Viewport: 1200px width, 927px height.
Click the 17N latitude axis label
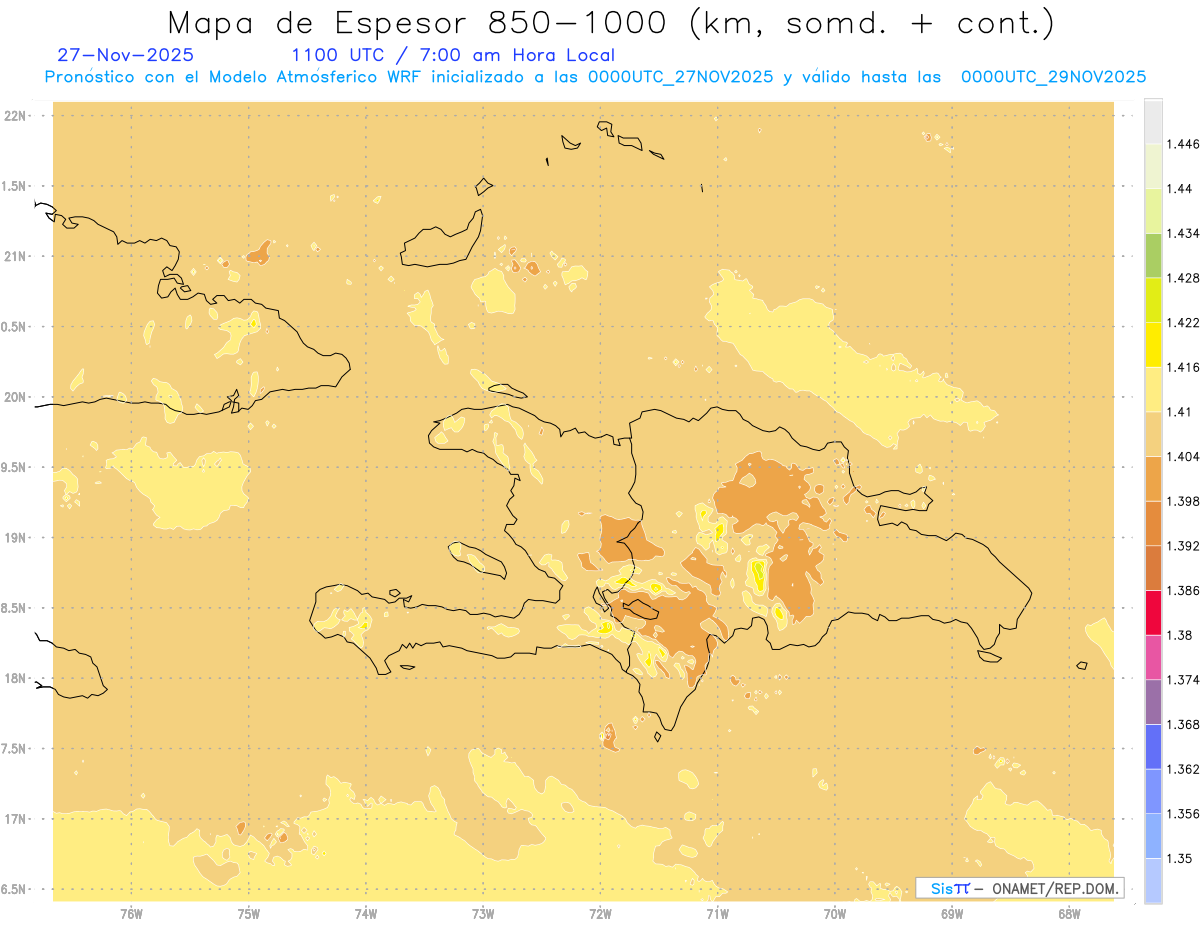click(x=15, y=819)
